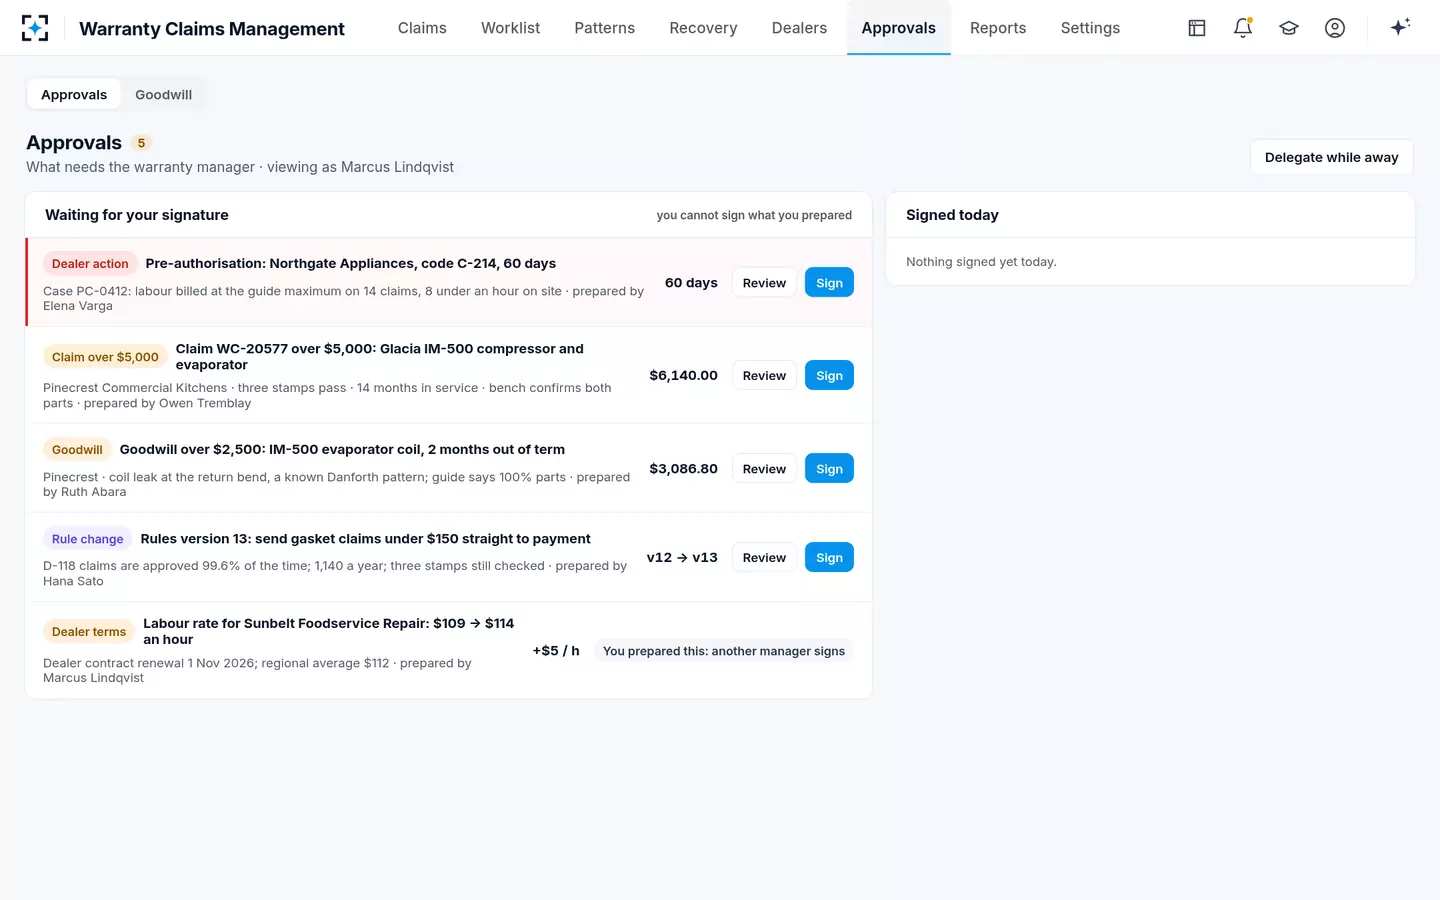Screen dimensions: 1440x900
Task: Click the 'Nothing signed yet today.' message
Action: [x=981, y=262]
